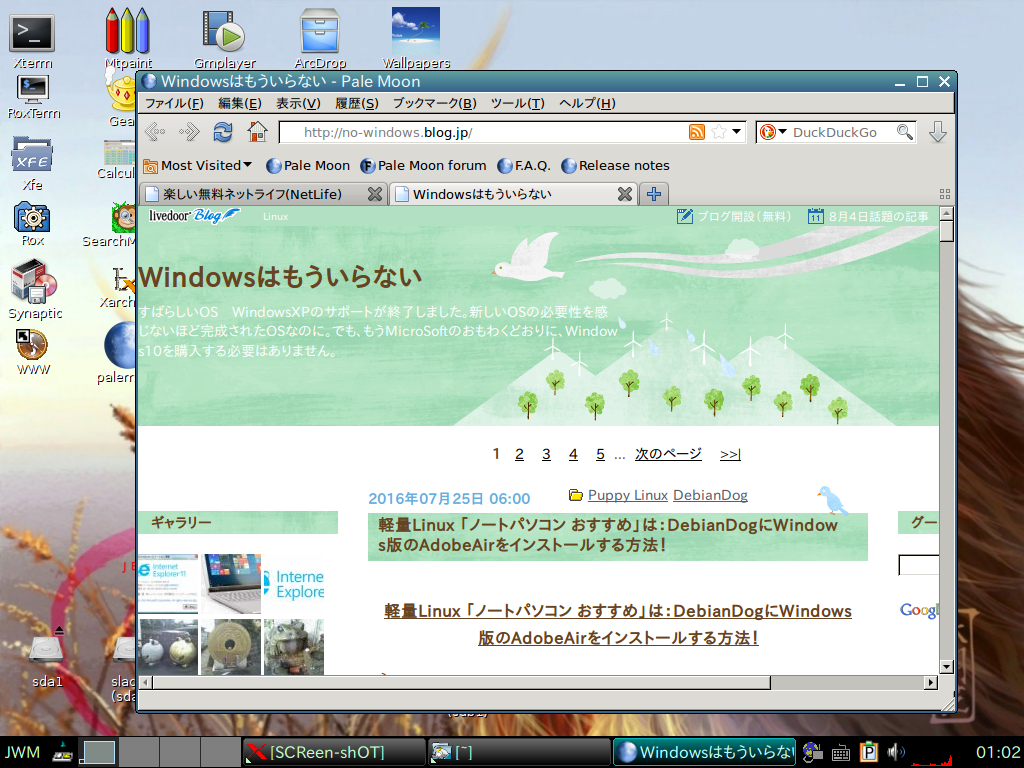Screen dimensions: 1024x768
Task: Open the ツール(T) menu
Action: tap(517, 103)
